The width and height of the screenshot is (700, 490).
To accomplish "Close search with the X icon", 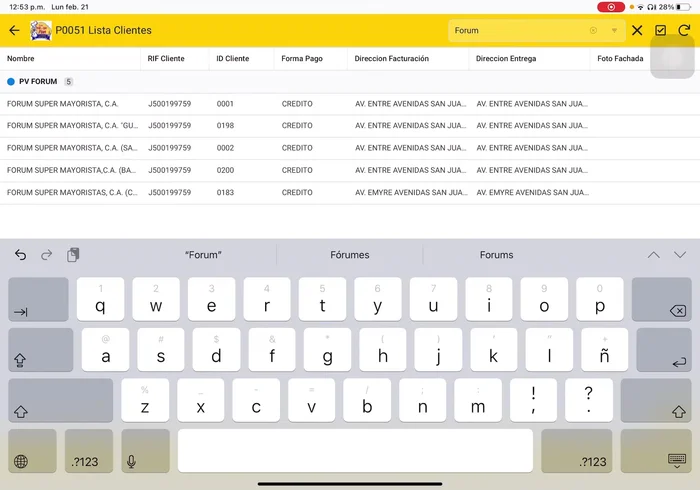I will click(x=637, y=31).
